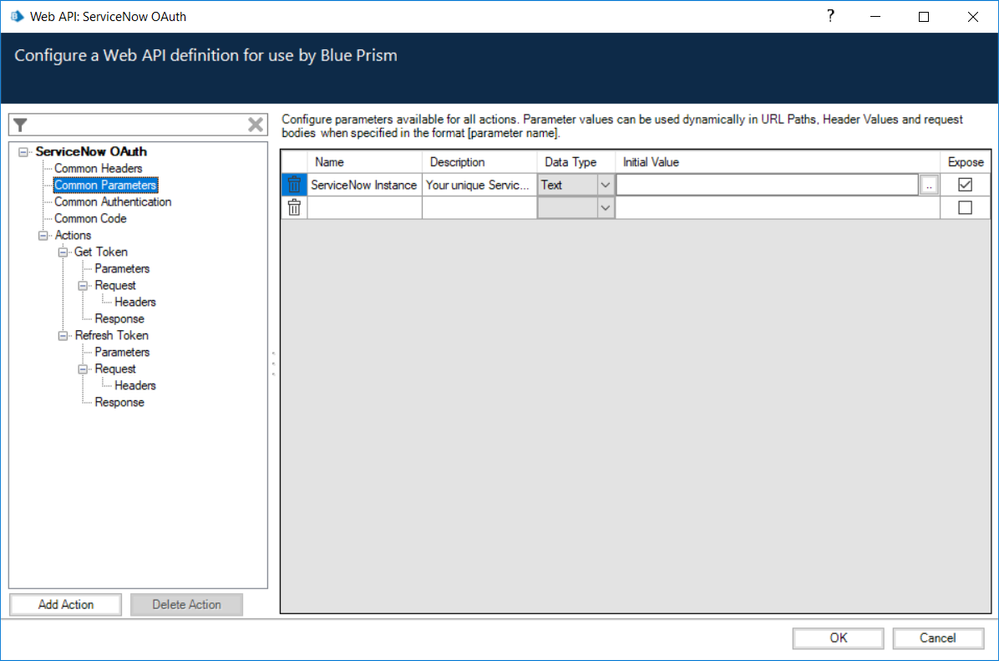This screenshot has height=661, width=999.
Task: Click the Add Action button
Action: [x=66, y=604]
